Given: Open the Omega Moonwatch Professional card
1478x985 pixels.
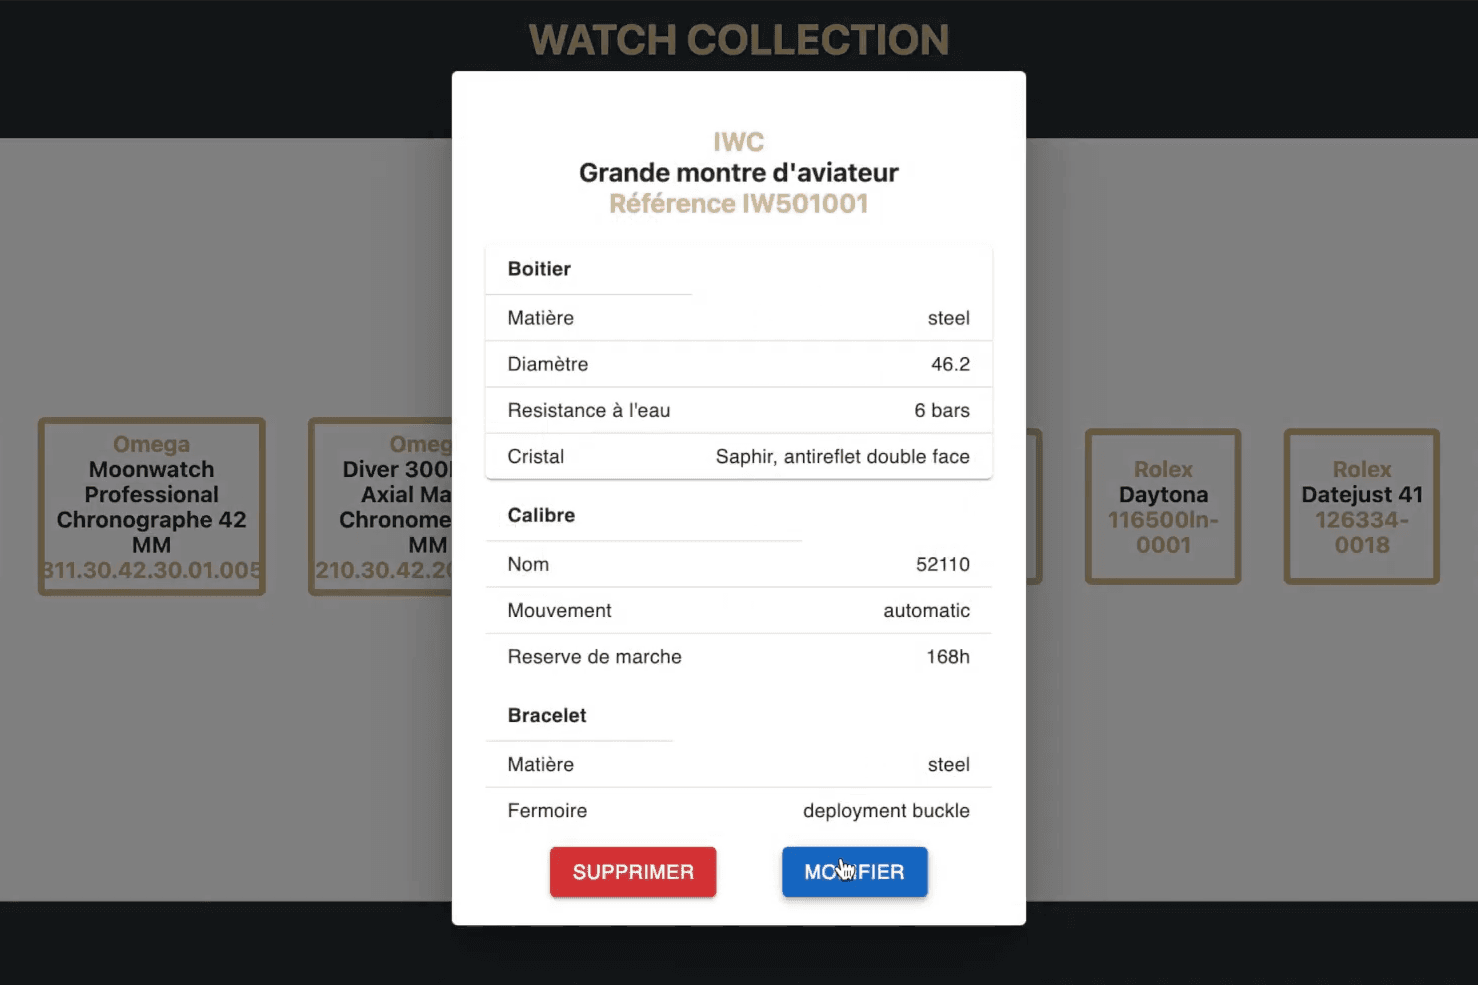Looking at the screenshot, I should coord(151,506).
